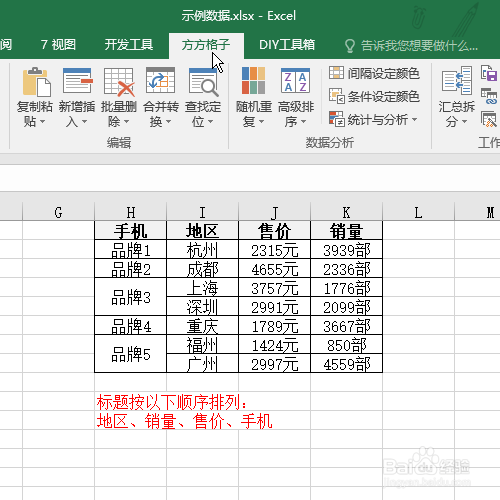
Task: Click the 高级排序 ZA/AZ icon
Action: (295, 80)
